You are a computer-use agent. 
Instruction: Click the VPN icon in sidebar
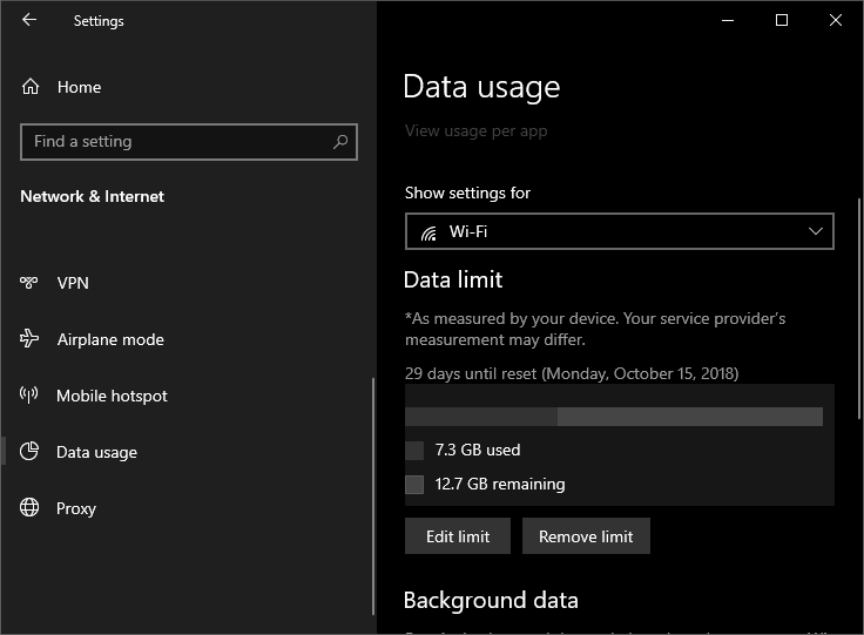[29, 283]
